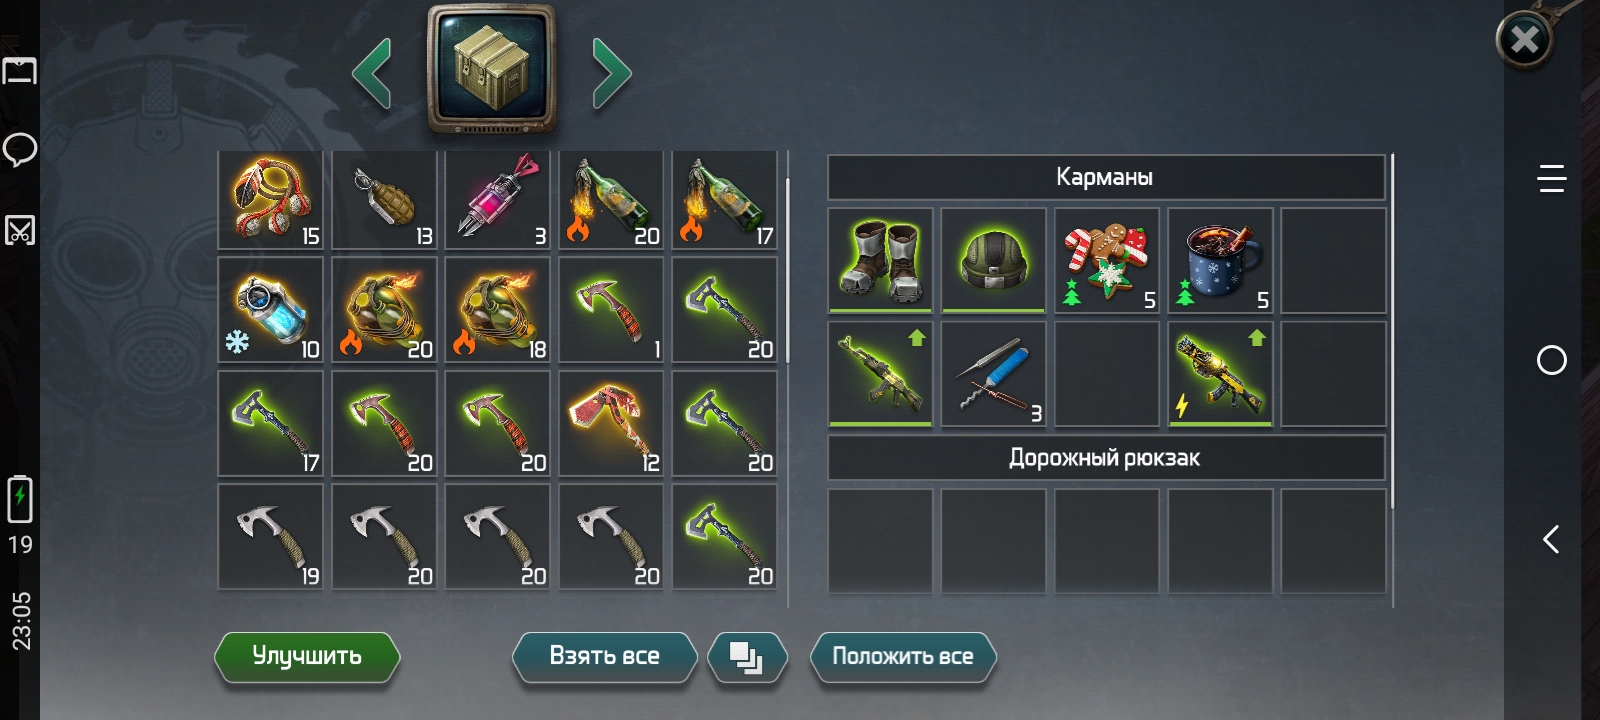Click the inventory grid scrollbar

click(788, 270)
